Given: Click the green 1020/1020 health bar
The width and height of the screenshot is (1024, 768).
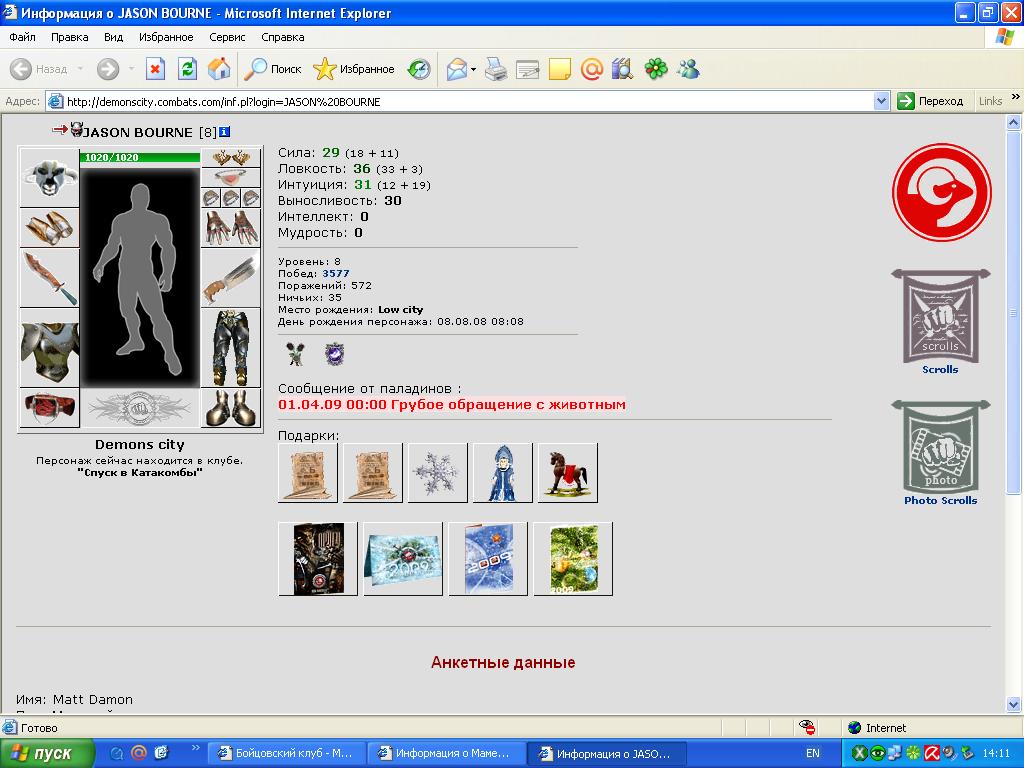Looking at the screenshot, I should pyautogui.click(x=140, y=157).
